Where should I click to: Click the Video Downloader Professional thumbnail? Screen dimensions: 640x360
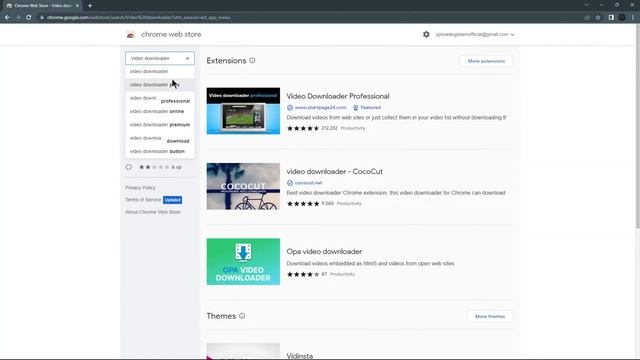243,111
